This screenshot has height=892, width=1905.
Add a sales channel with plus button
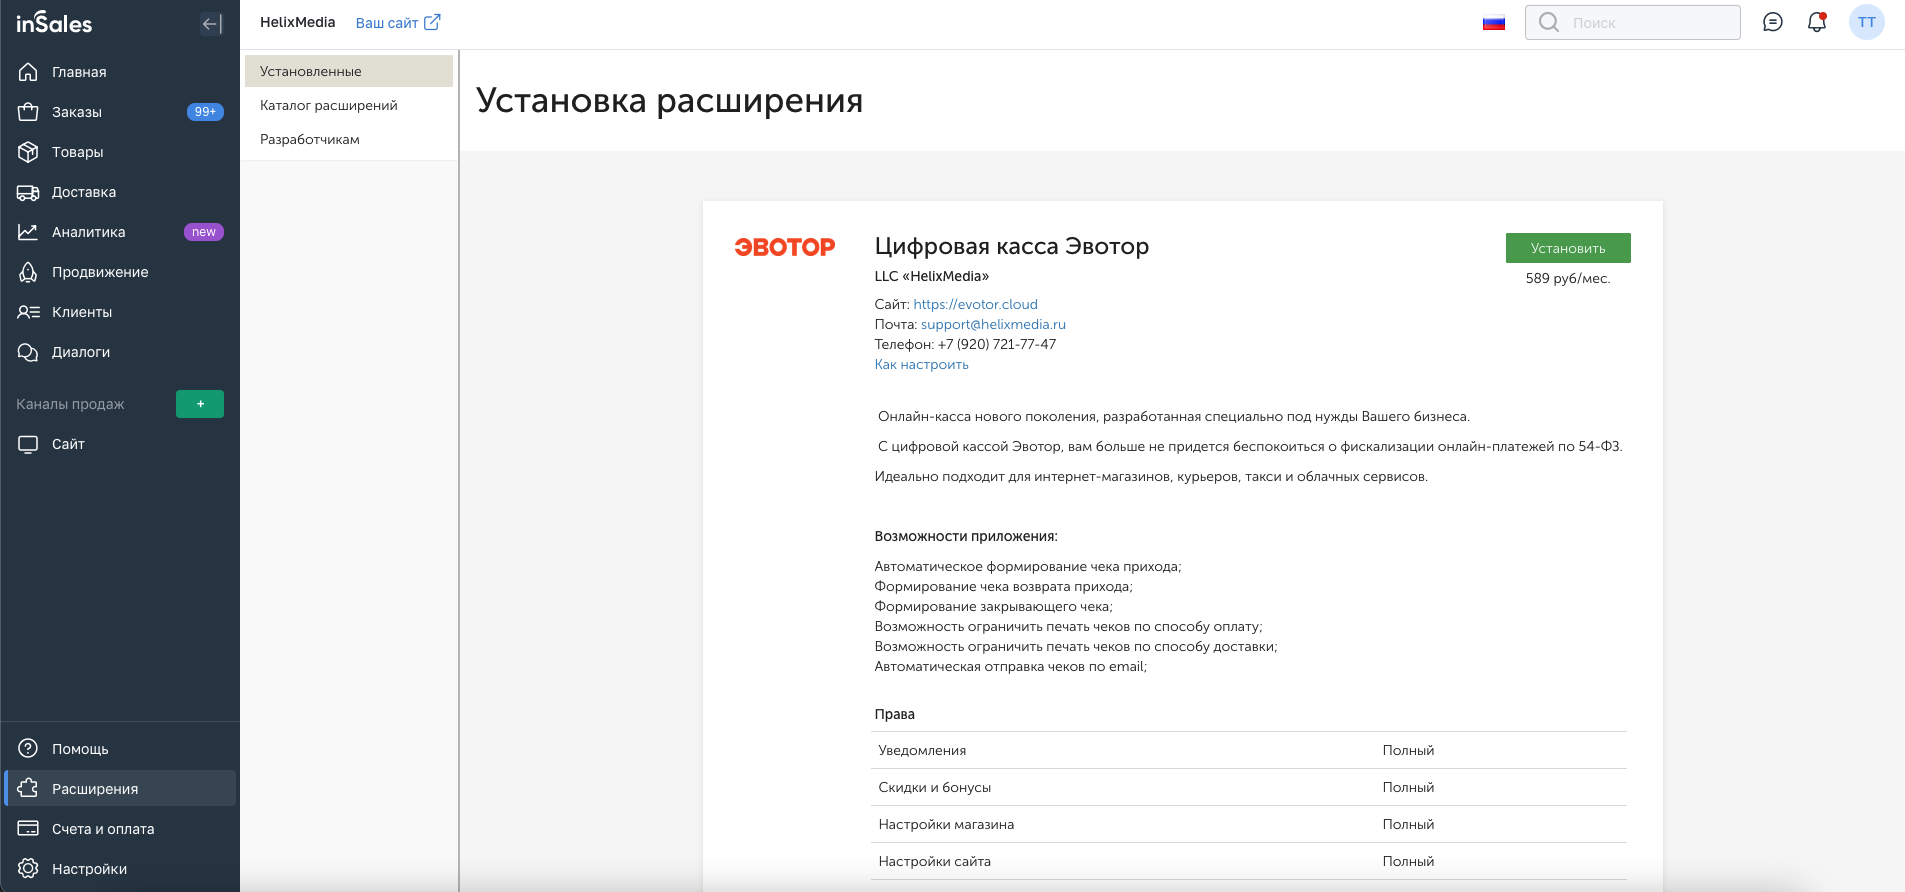[200, 404]
